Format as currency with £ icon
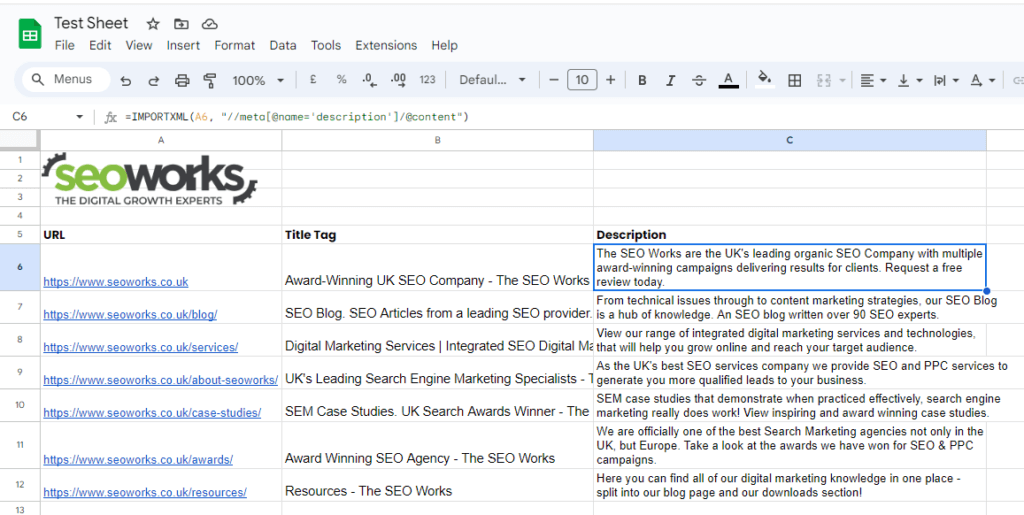 click(x=313, y=80)
